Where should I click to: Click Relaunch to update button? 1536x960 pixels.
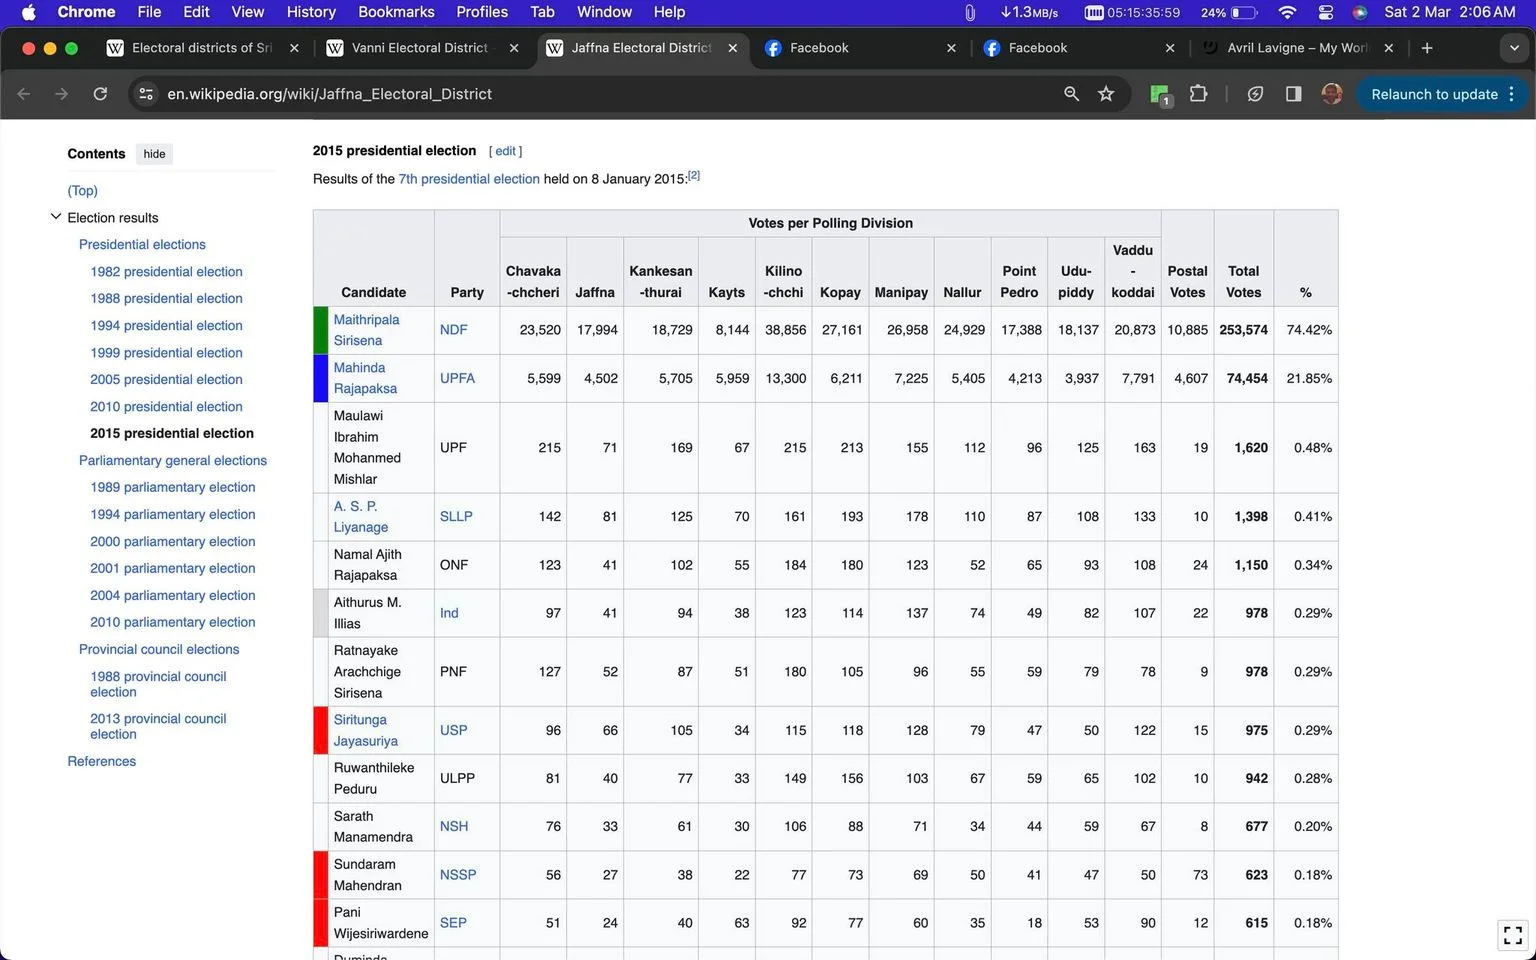click(1434, 94)
